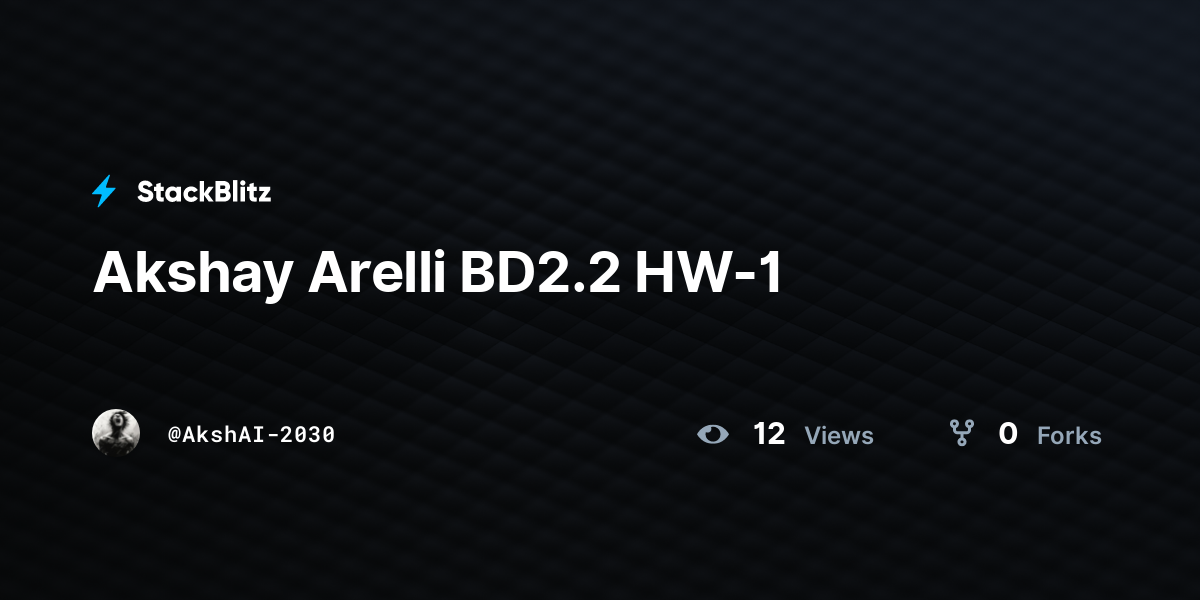This screenshot has height=600, width=1200.
Task: Select HW-1 at the title's end
Action: tap(709, 272)
